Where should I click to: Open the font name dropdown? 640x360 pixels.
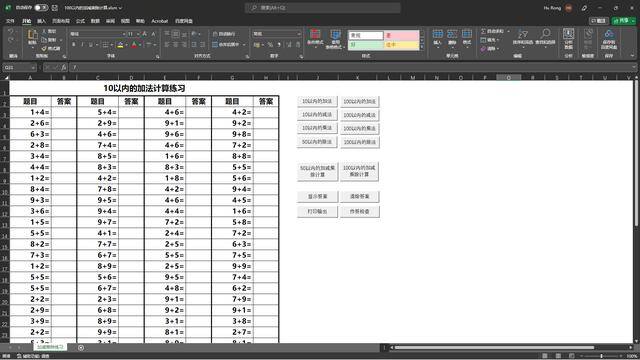pos(124,34)
